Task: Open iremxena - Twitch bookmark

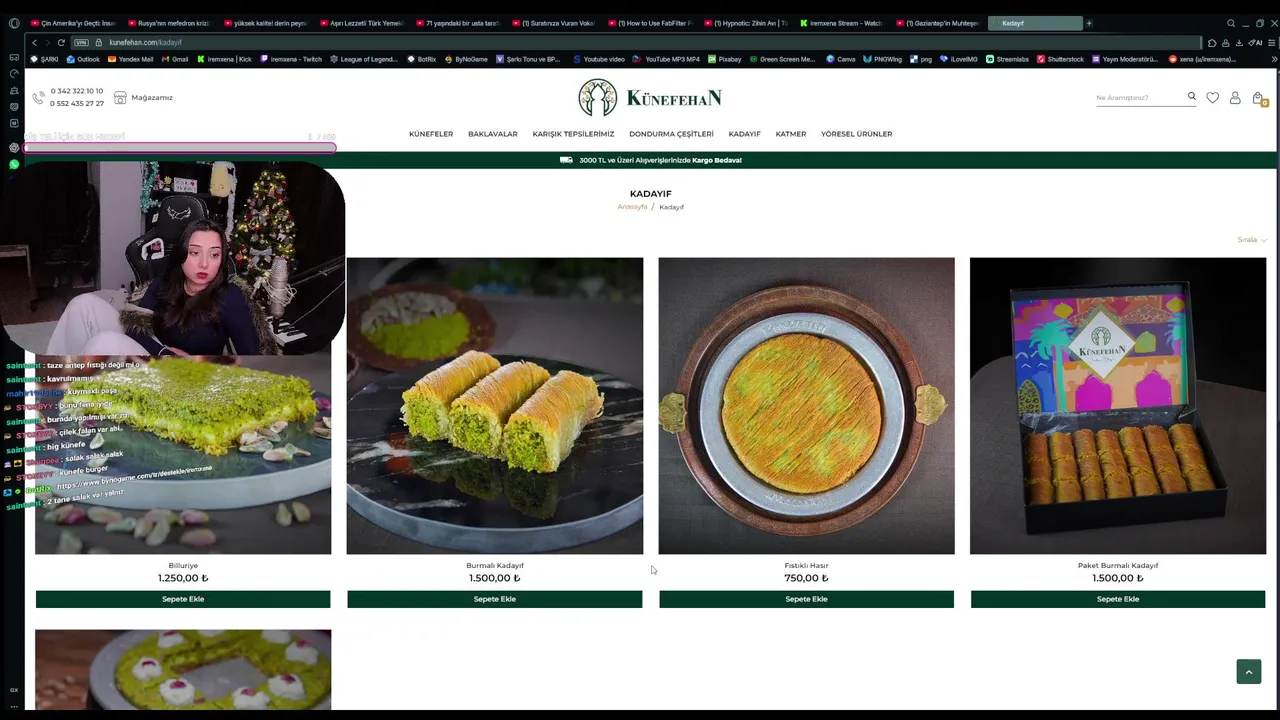Action: [291, 59]
